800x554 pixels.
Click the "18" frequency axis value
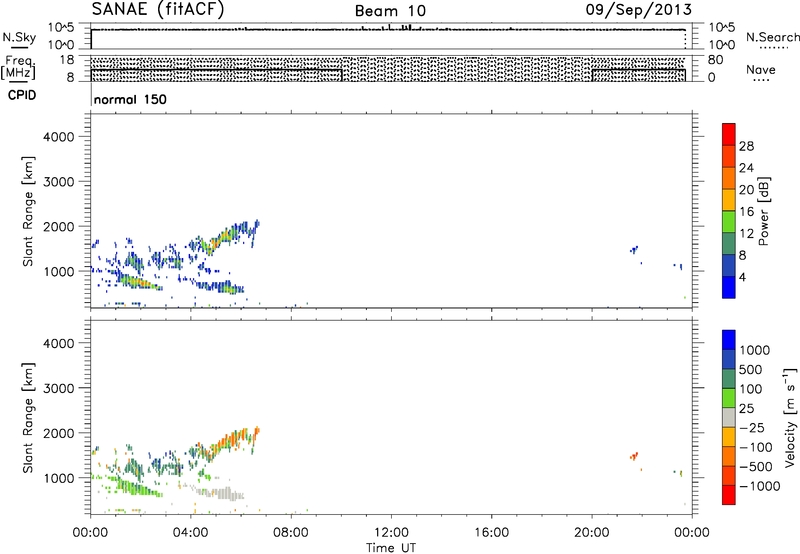66,60
